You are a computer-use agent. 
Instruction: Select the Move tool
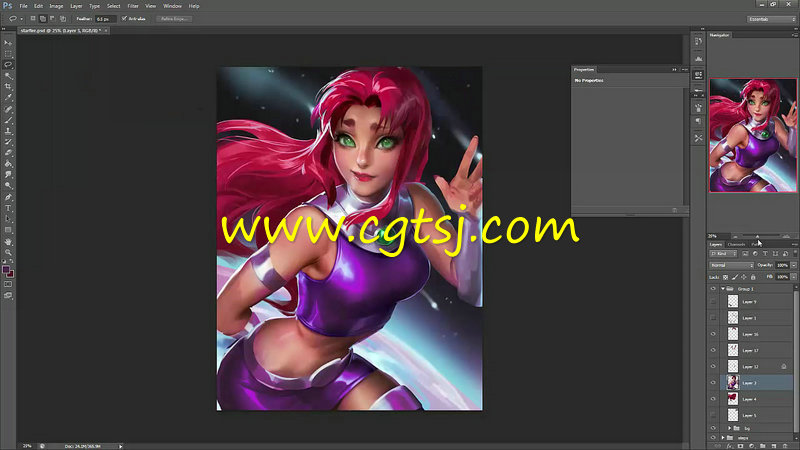8,43
